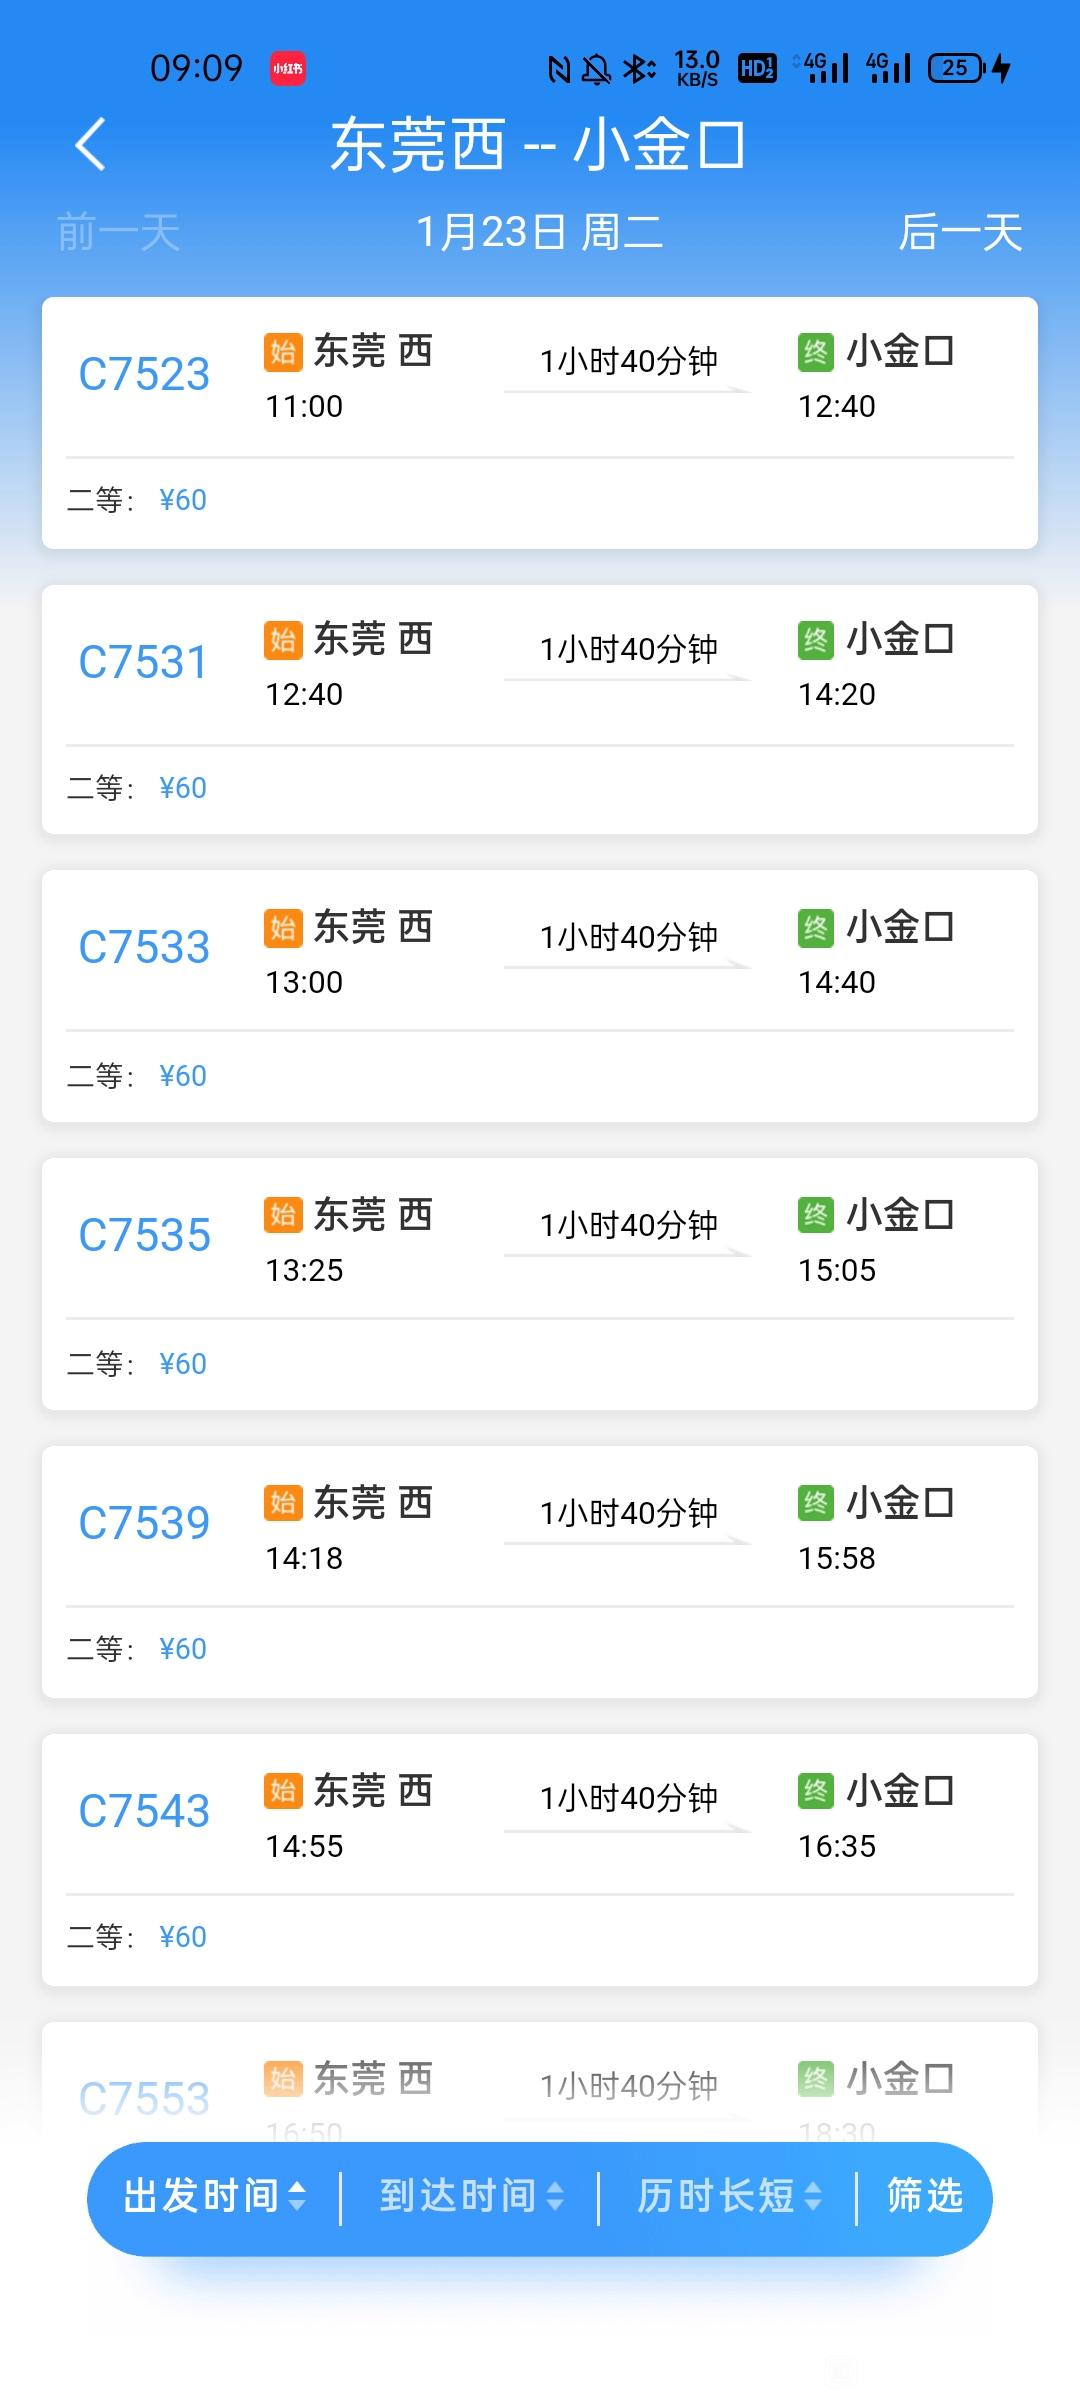Select the ¥60 second-class price for C7539
This screenshot has width=1080, height=2400.
click(x=183, y=1648)
